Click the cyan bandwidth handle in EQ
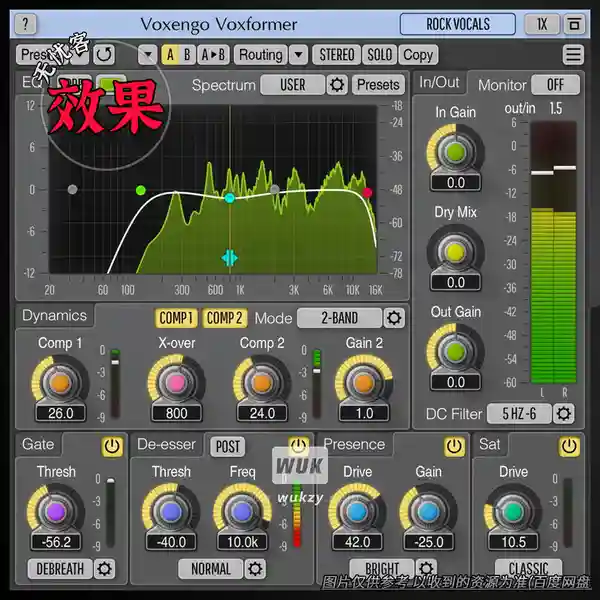This screenshot has width=600, height=600. point(230,258)
